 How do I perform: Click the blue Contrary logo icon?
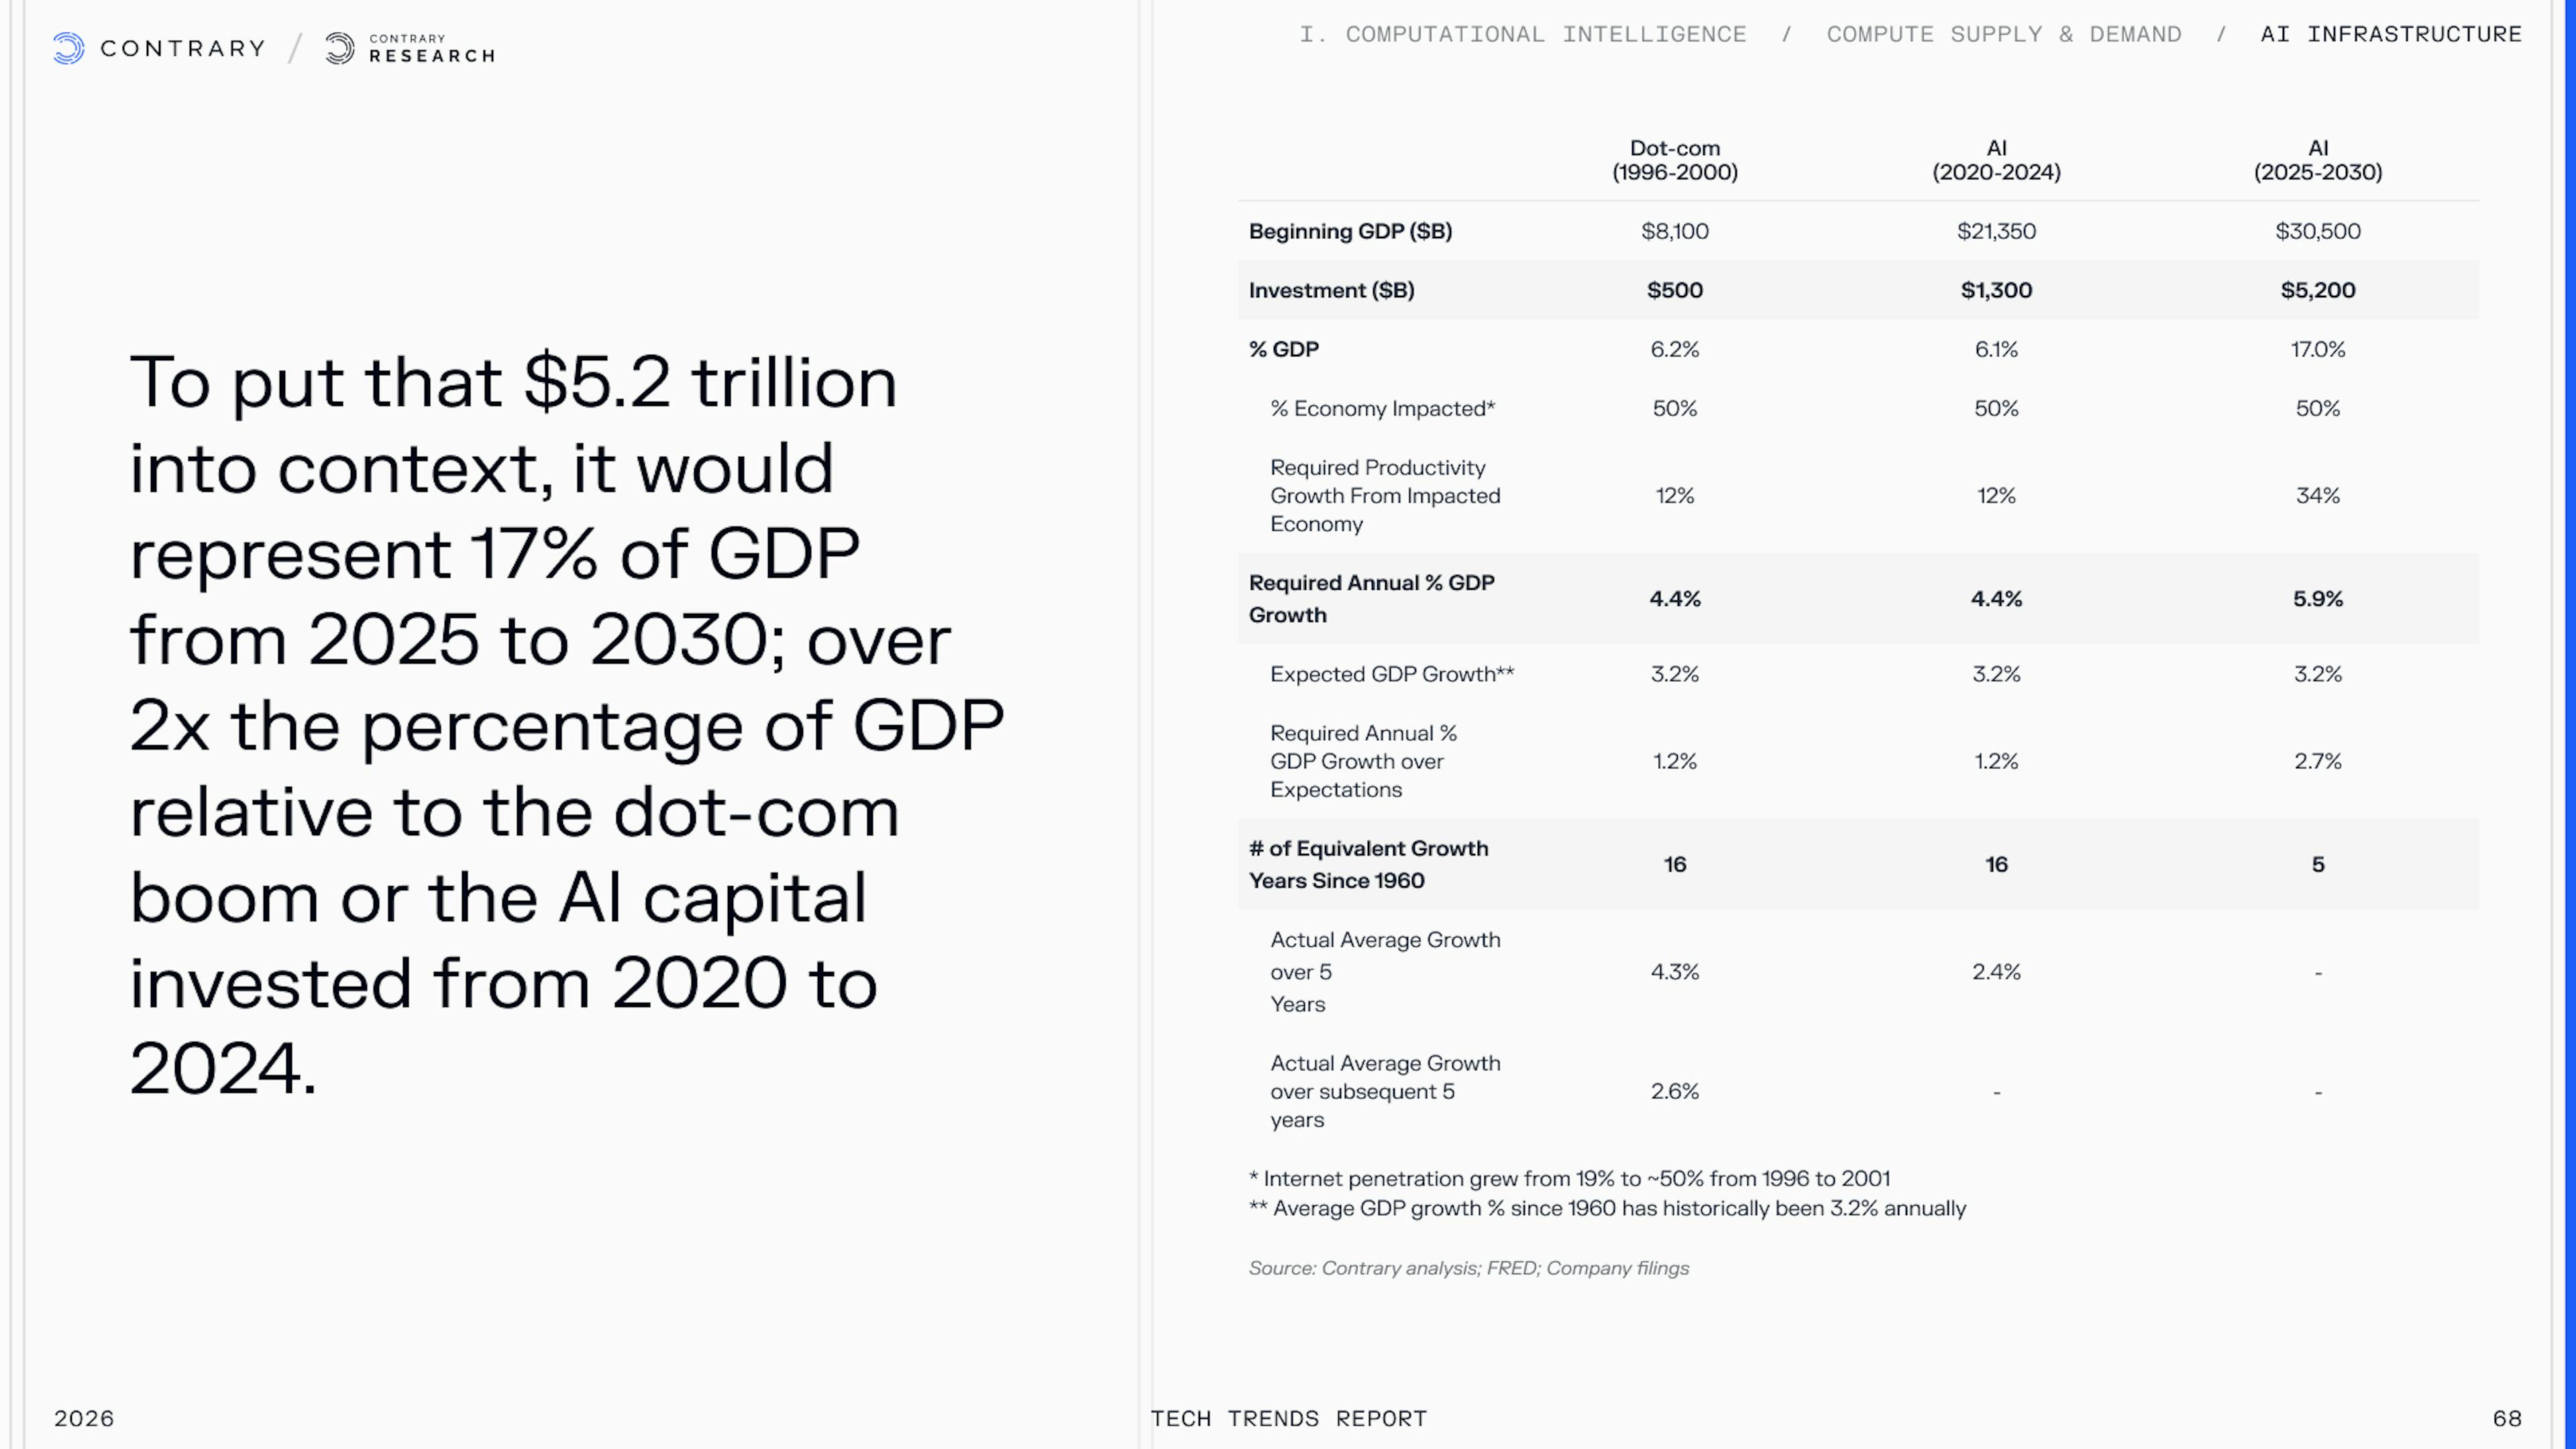pos(68,48)
